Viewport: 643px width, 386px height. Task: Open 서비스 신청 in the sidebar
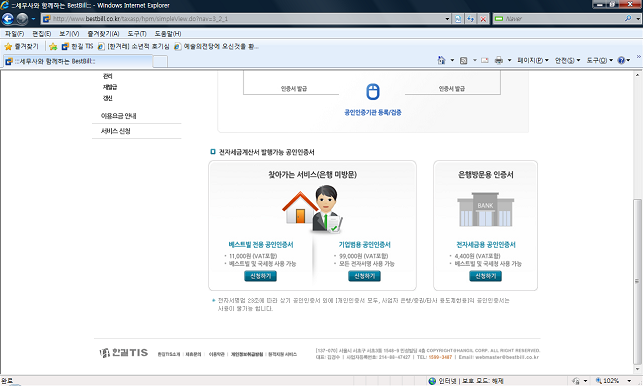coord(116,131)
